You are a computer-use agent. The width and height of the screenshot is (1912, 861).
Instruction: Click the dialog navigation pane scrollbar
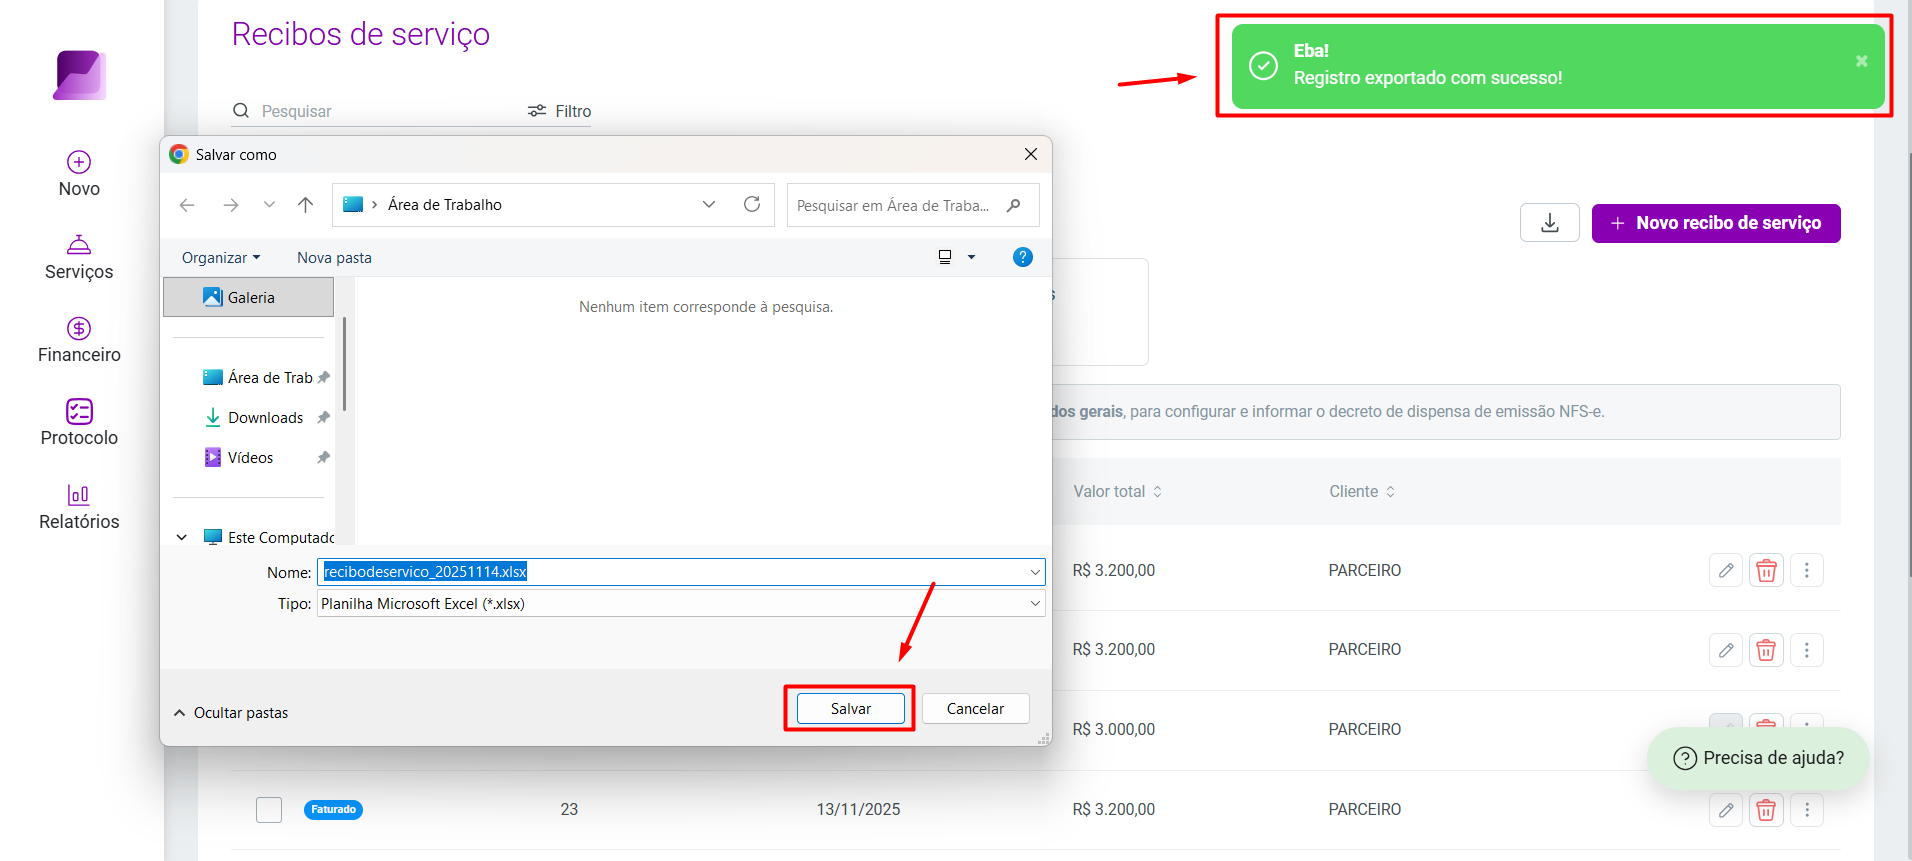(x=344, y=364)
